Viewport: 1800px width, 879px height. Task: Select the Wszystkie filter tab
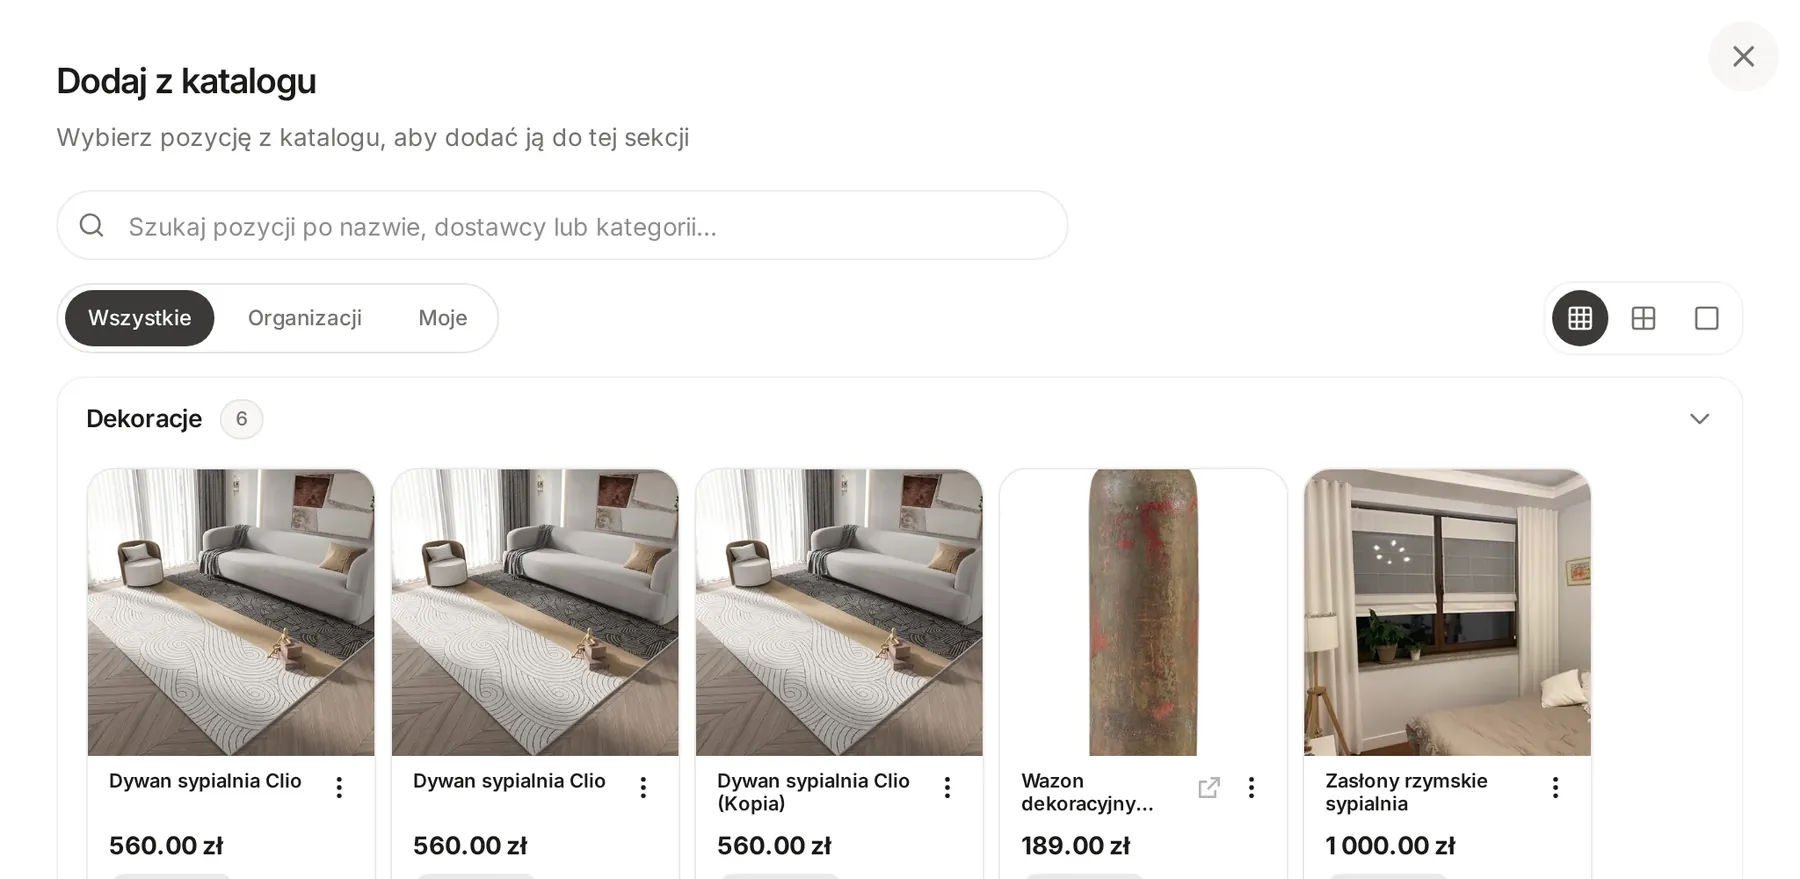click(140, 318)
